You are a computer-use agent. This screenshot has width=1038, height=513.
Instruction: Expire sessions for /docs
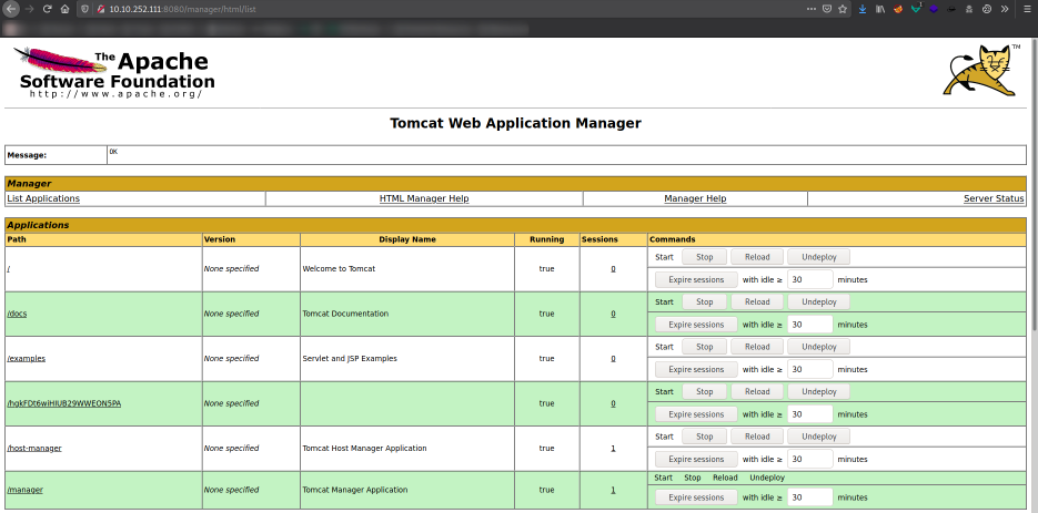(696, 325)
